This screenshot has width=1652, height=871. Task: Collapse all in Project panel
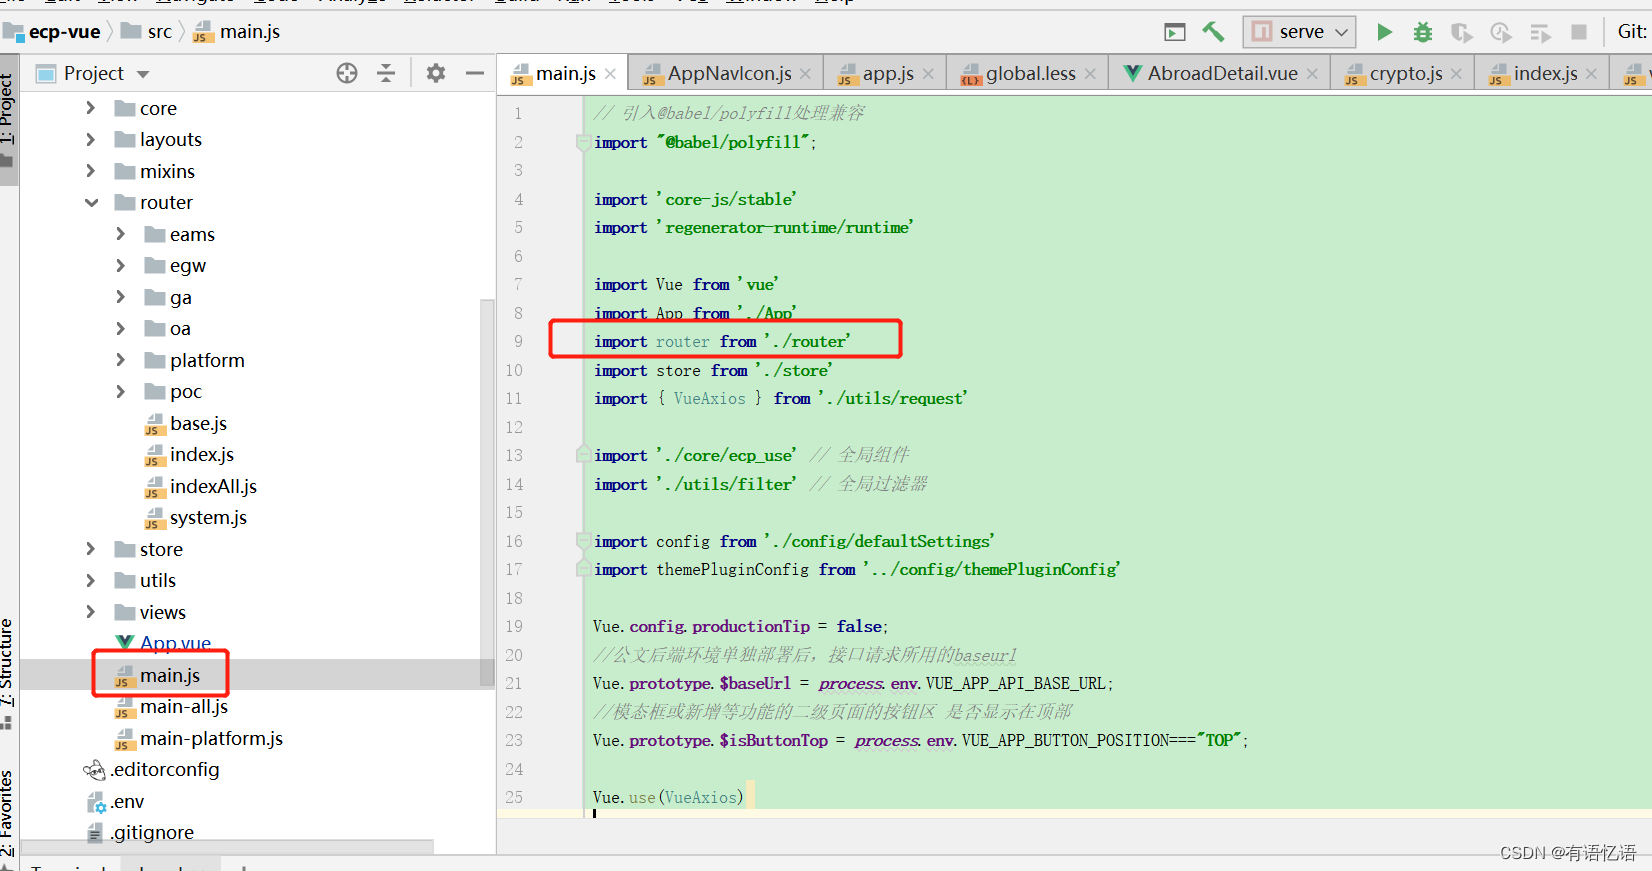(385, 73)
